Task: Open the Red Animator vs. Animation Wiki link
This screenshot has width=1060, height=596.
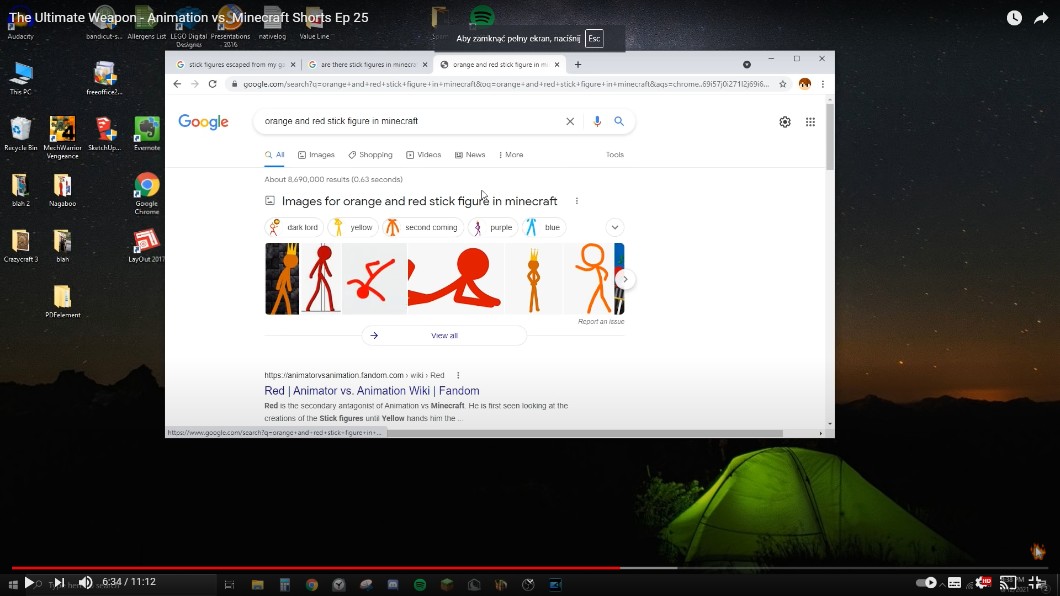Action: point(371,391)
